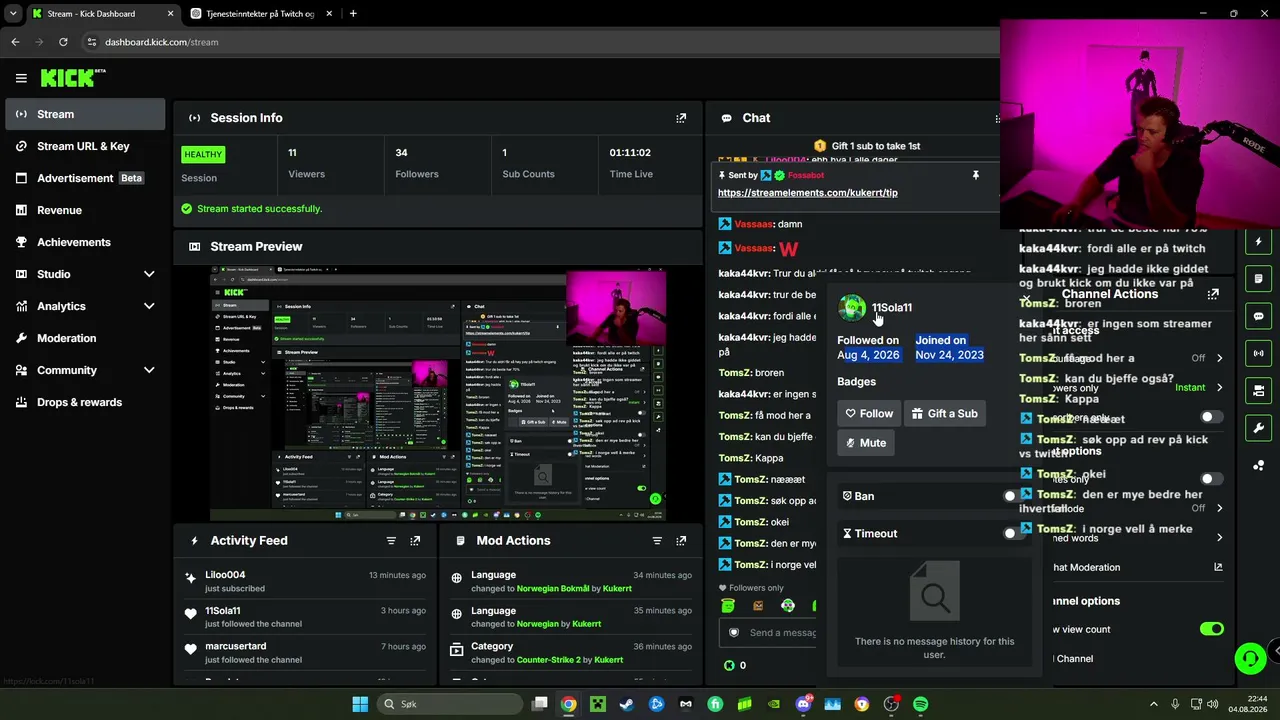This screenshot has height=720, width=1280.
Task: Gift a Sub to 11Sola11
Action: [x=945, y=414]
